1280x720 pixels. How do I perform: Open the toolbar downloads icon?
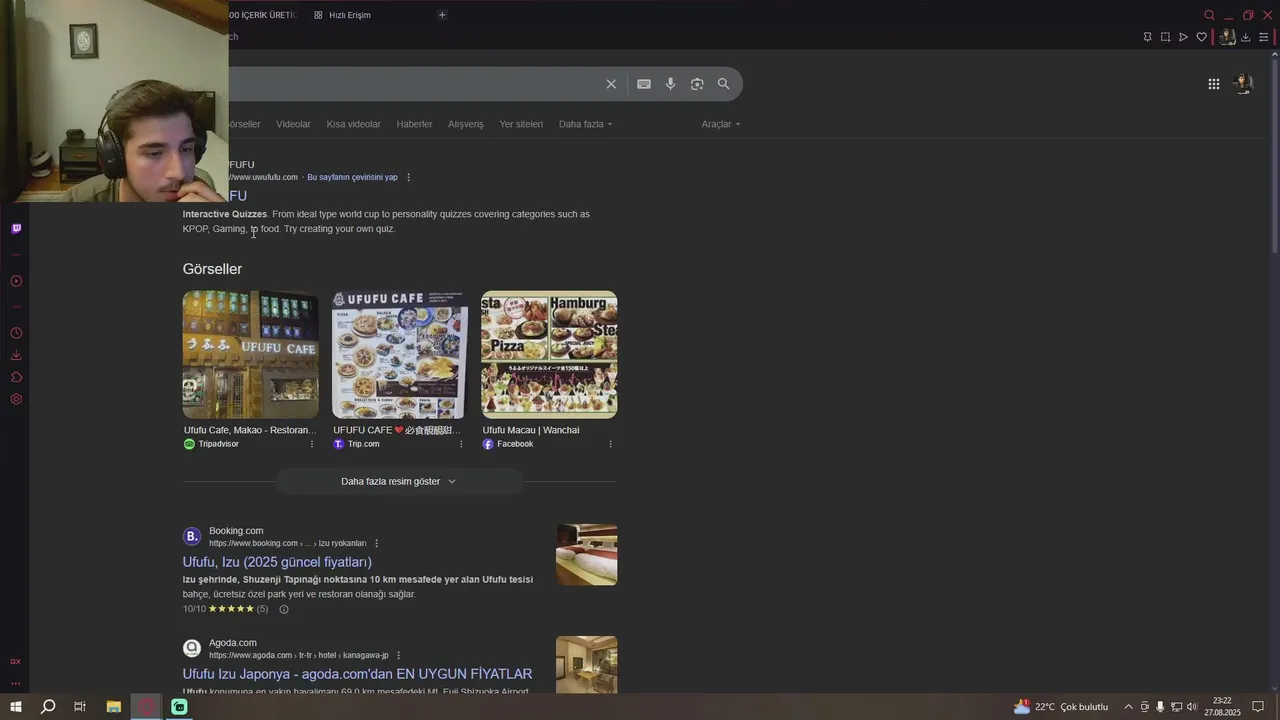(1245, 37)
